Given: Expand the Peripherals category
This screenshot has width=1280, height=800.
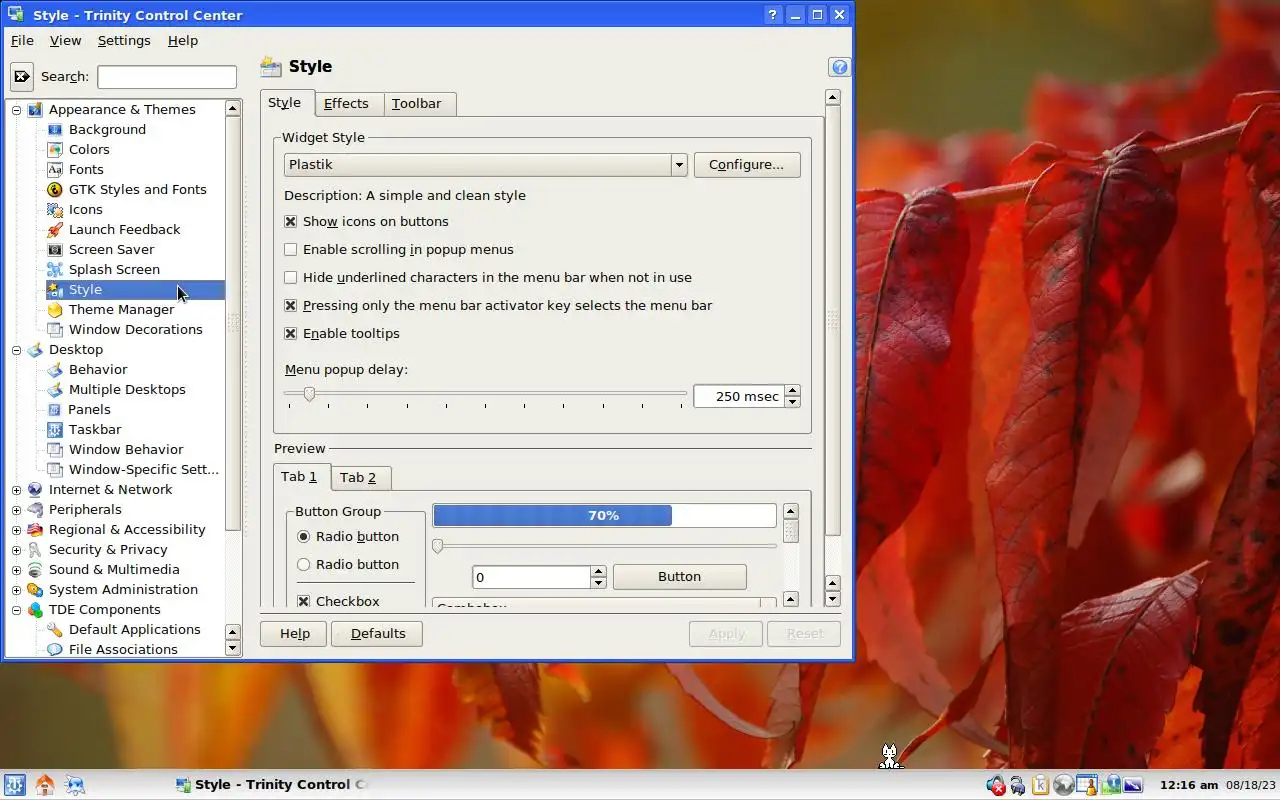Looking at the screenshot, I should (x=16, y=510).
